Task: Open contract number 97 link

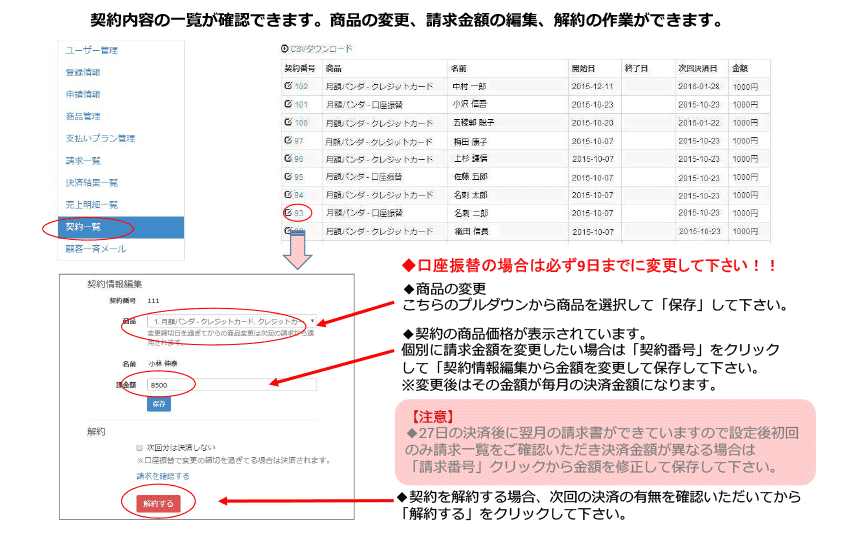Action: (299, 141)
